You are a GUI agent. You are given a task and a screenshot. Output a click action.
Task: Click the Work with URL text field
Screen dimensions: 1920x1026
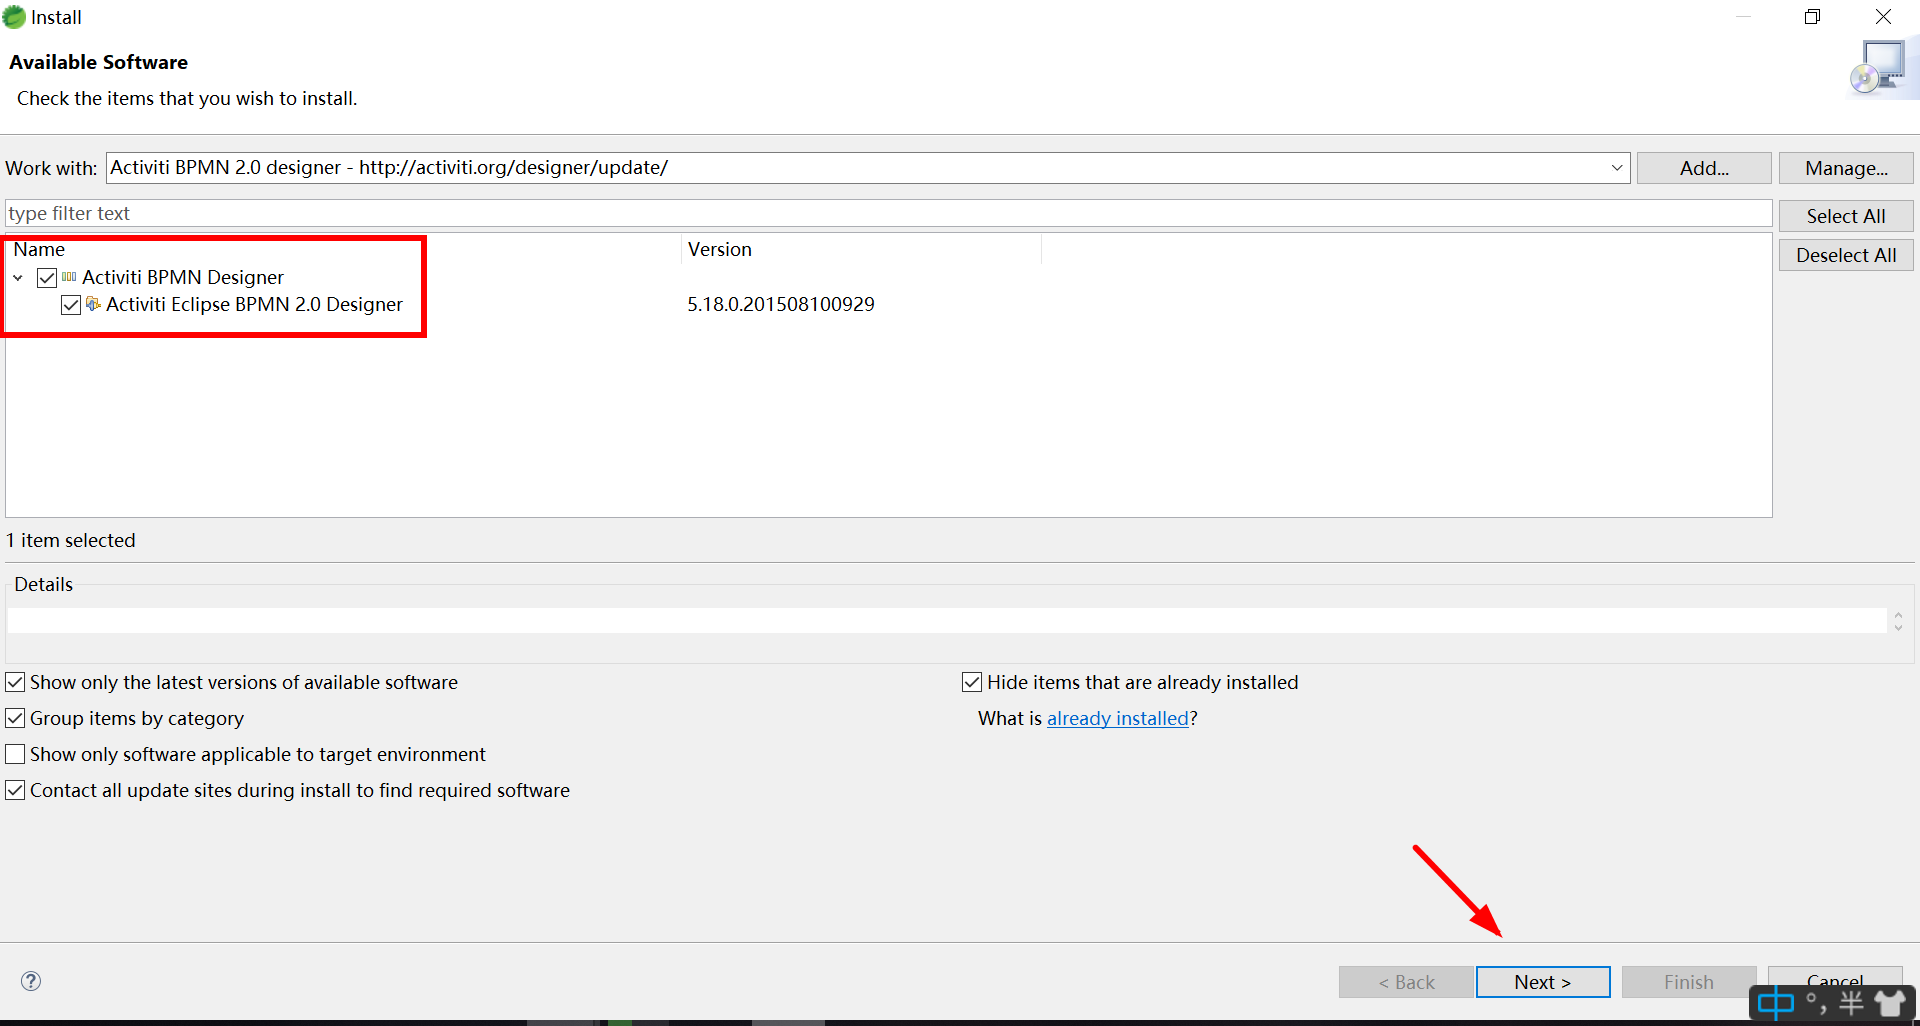pyautogui.click(x=858, y=168)
